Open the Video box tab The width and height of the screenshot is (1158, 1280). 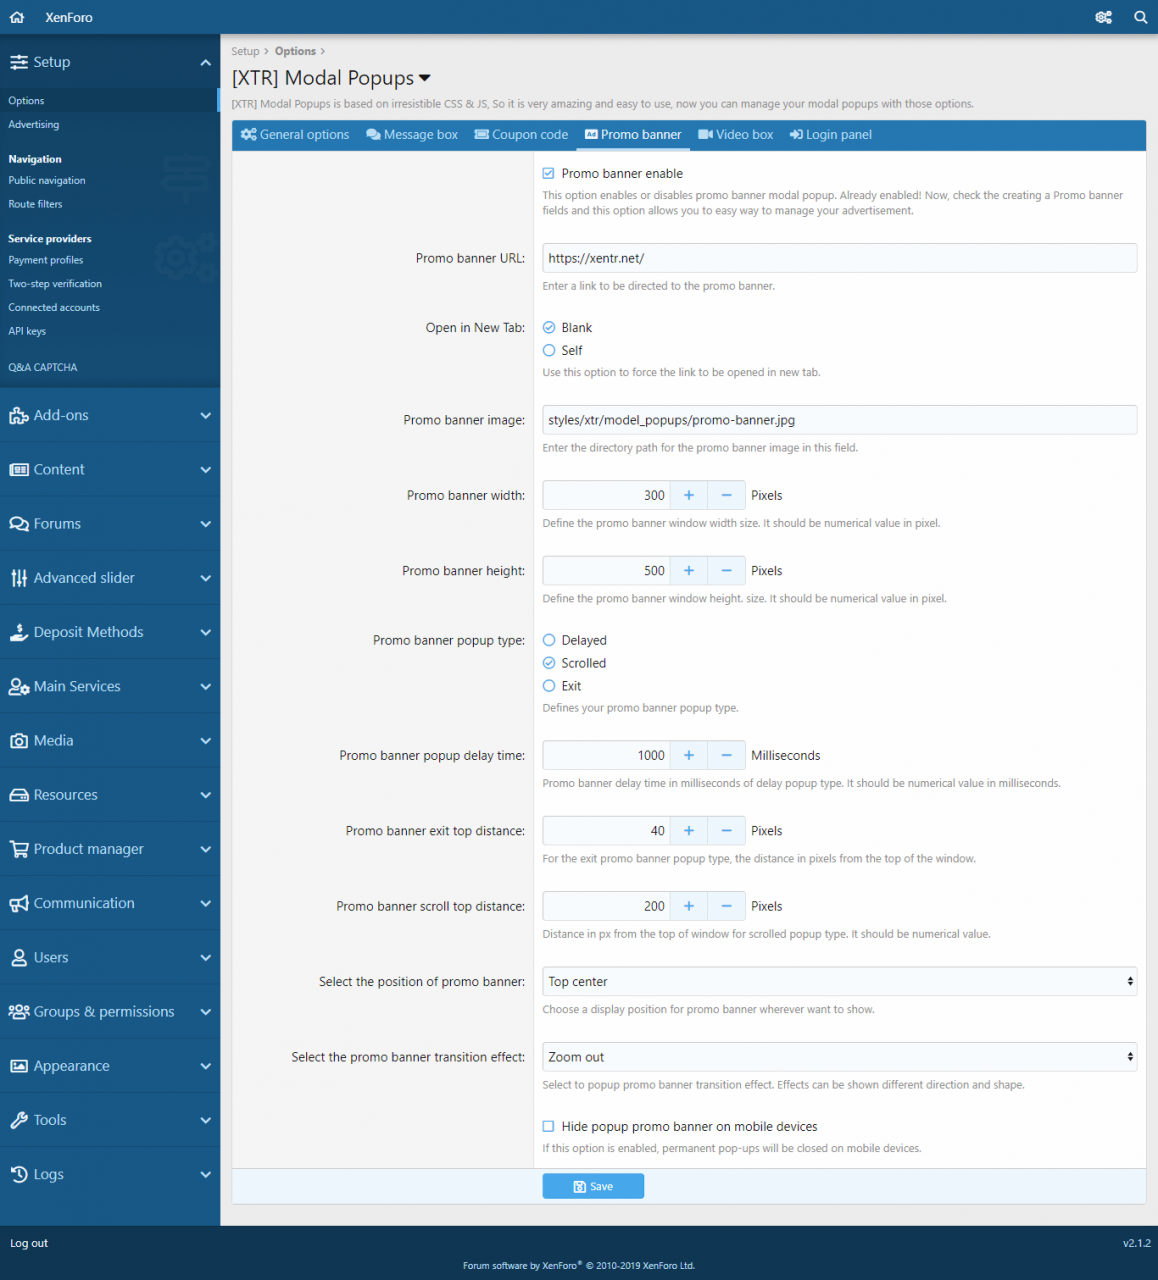tap(735, 135)
